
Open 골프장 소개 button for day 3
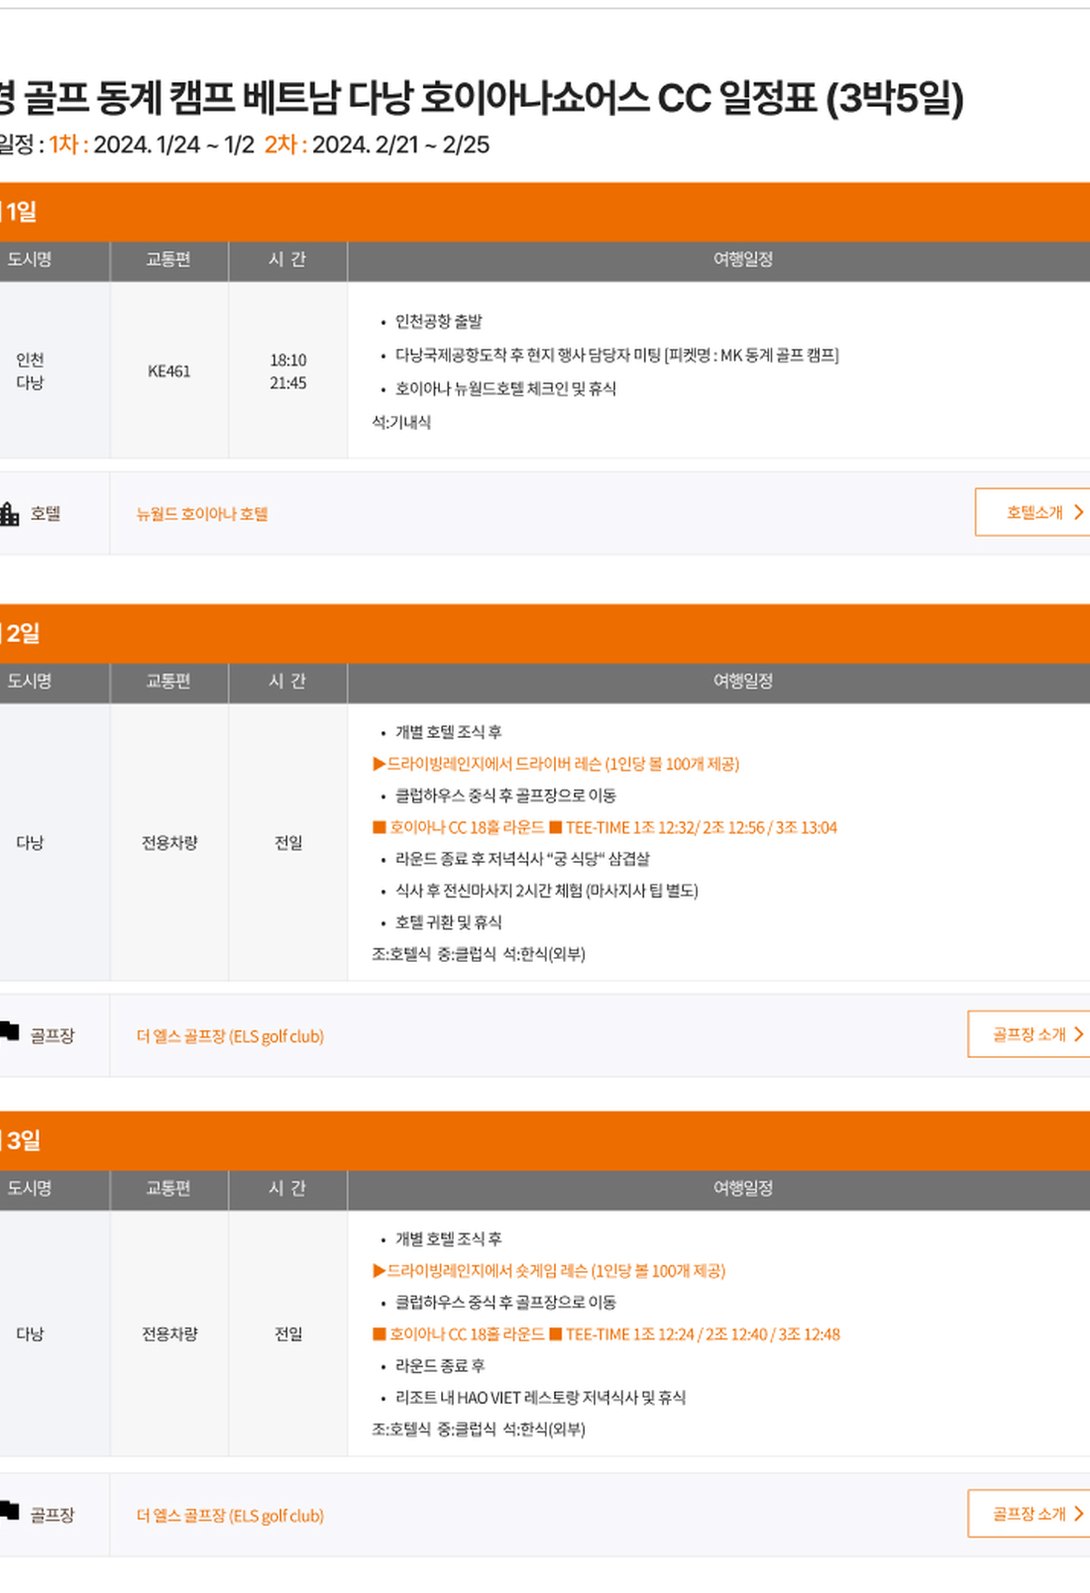click(1030, 1514)
